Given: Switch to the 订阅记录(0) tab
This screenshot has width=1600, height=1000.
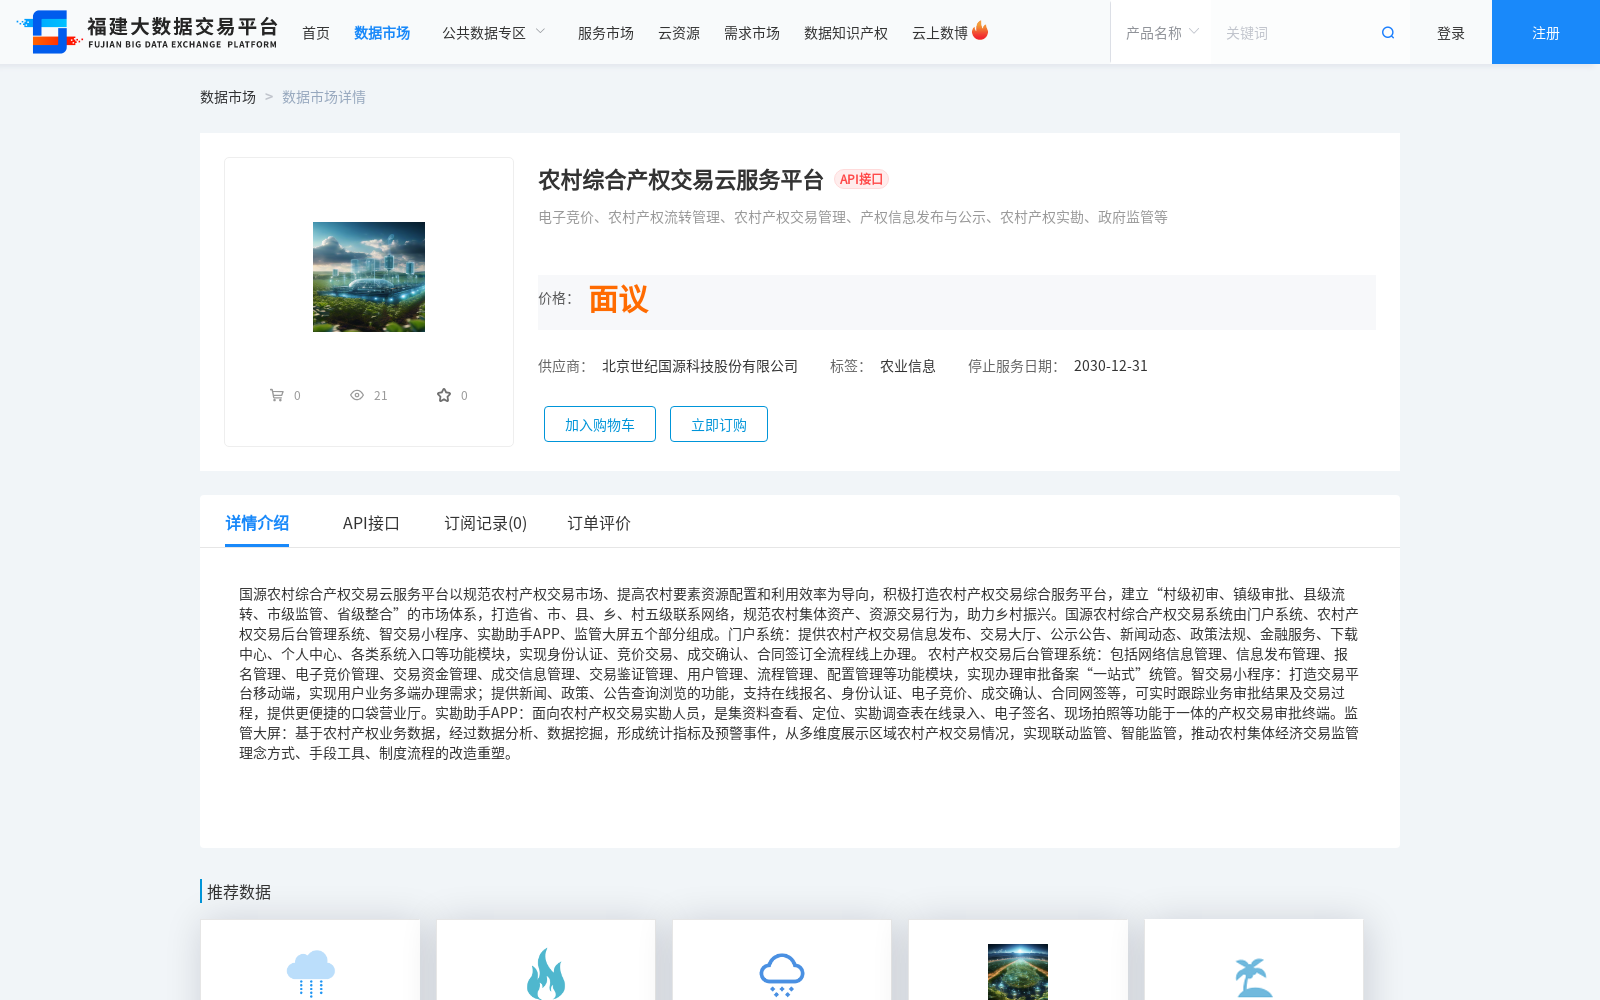Looking at the screenshot, I should [x=486, y=523].
